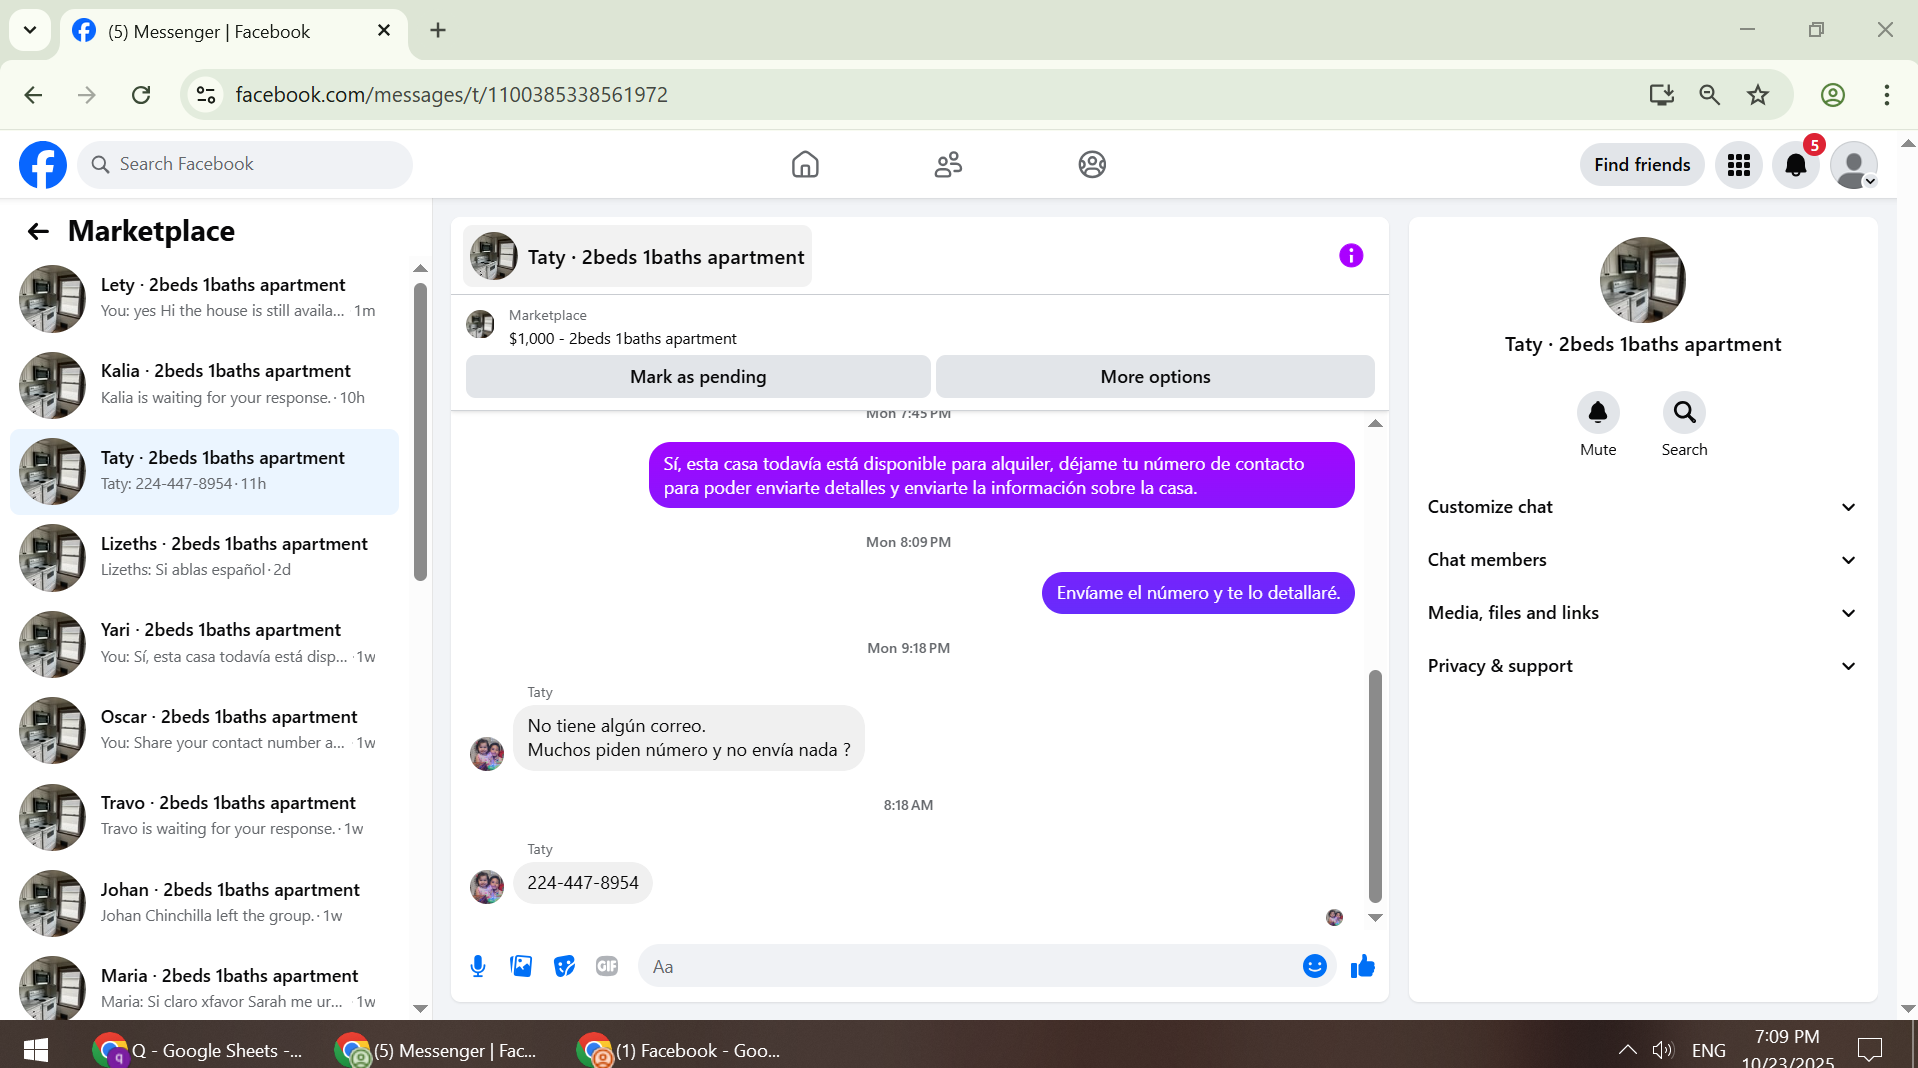Click the large listing photo in info panel

tap(1643, 280)
